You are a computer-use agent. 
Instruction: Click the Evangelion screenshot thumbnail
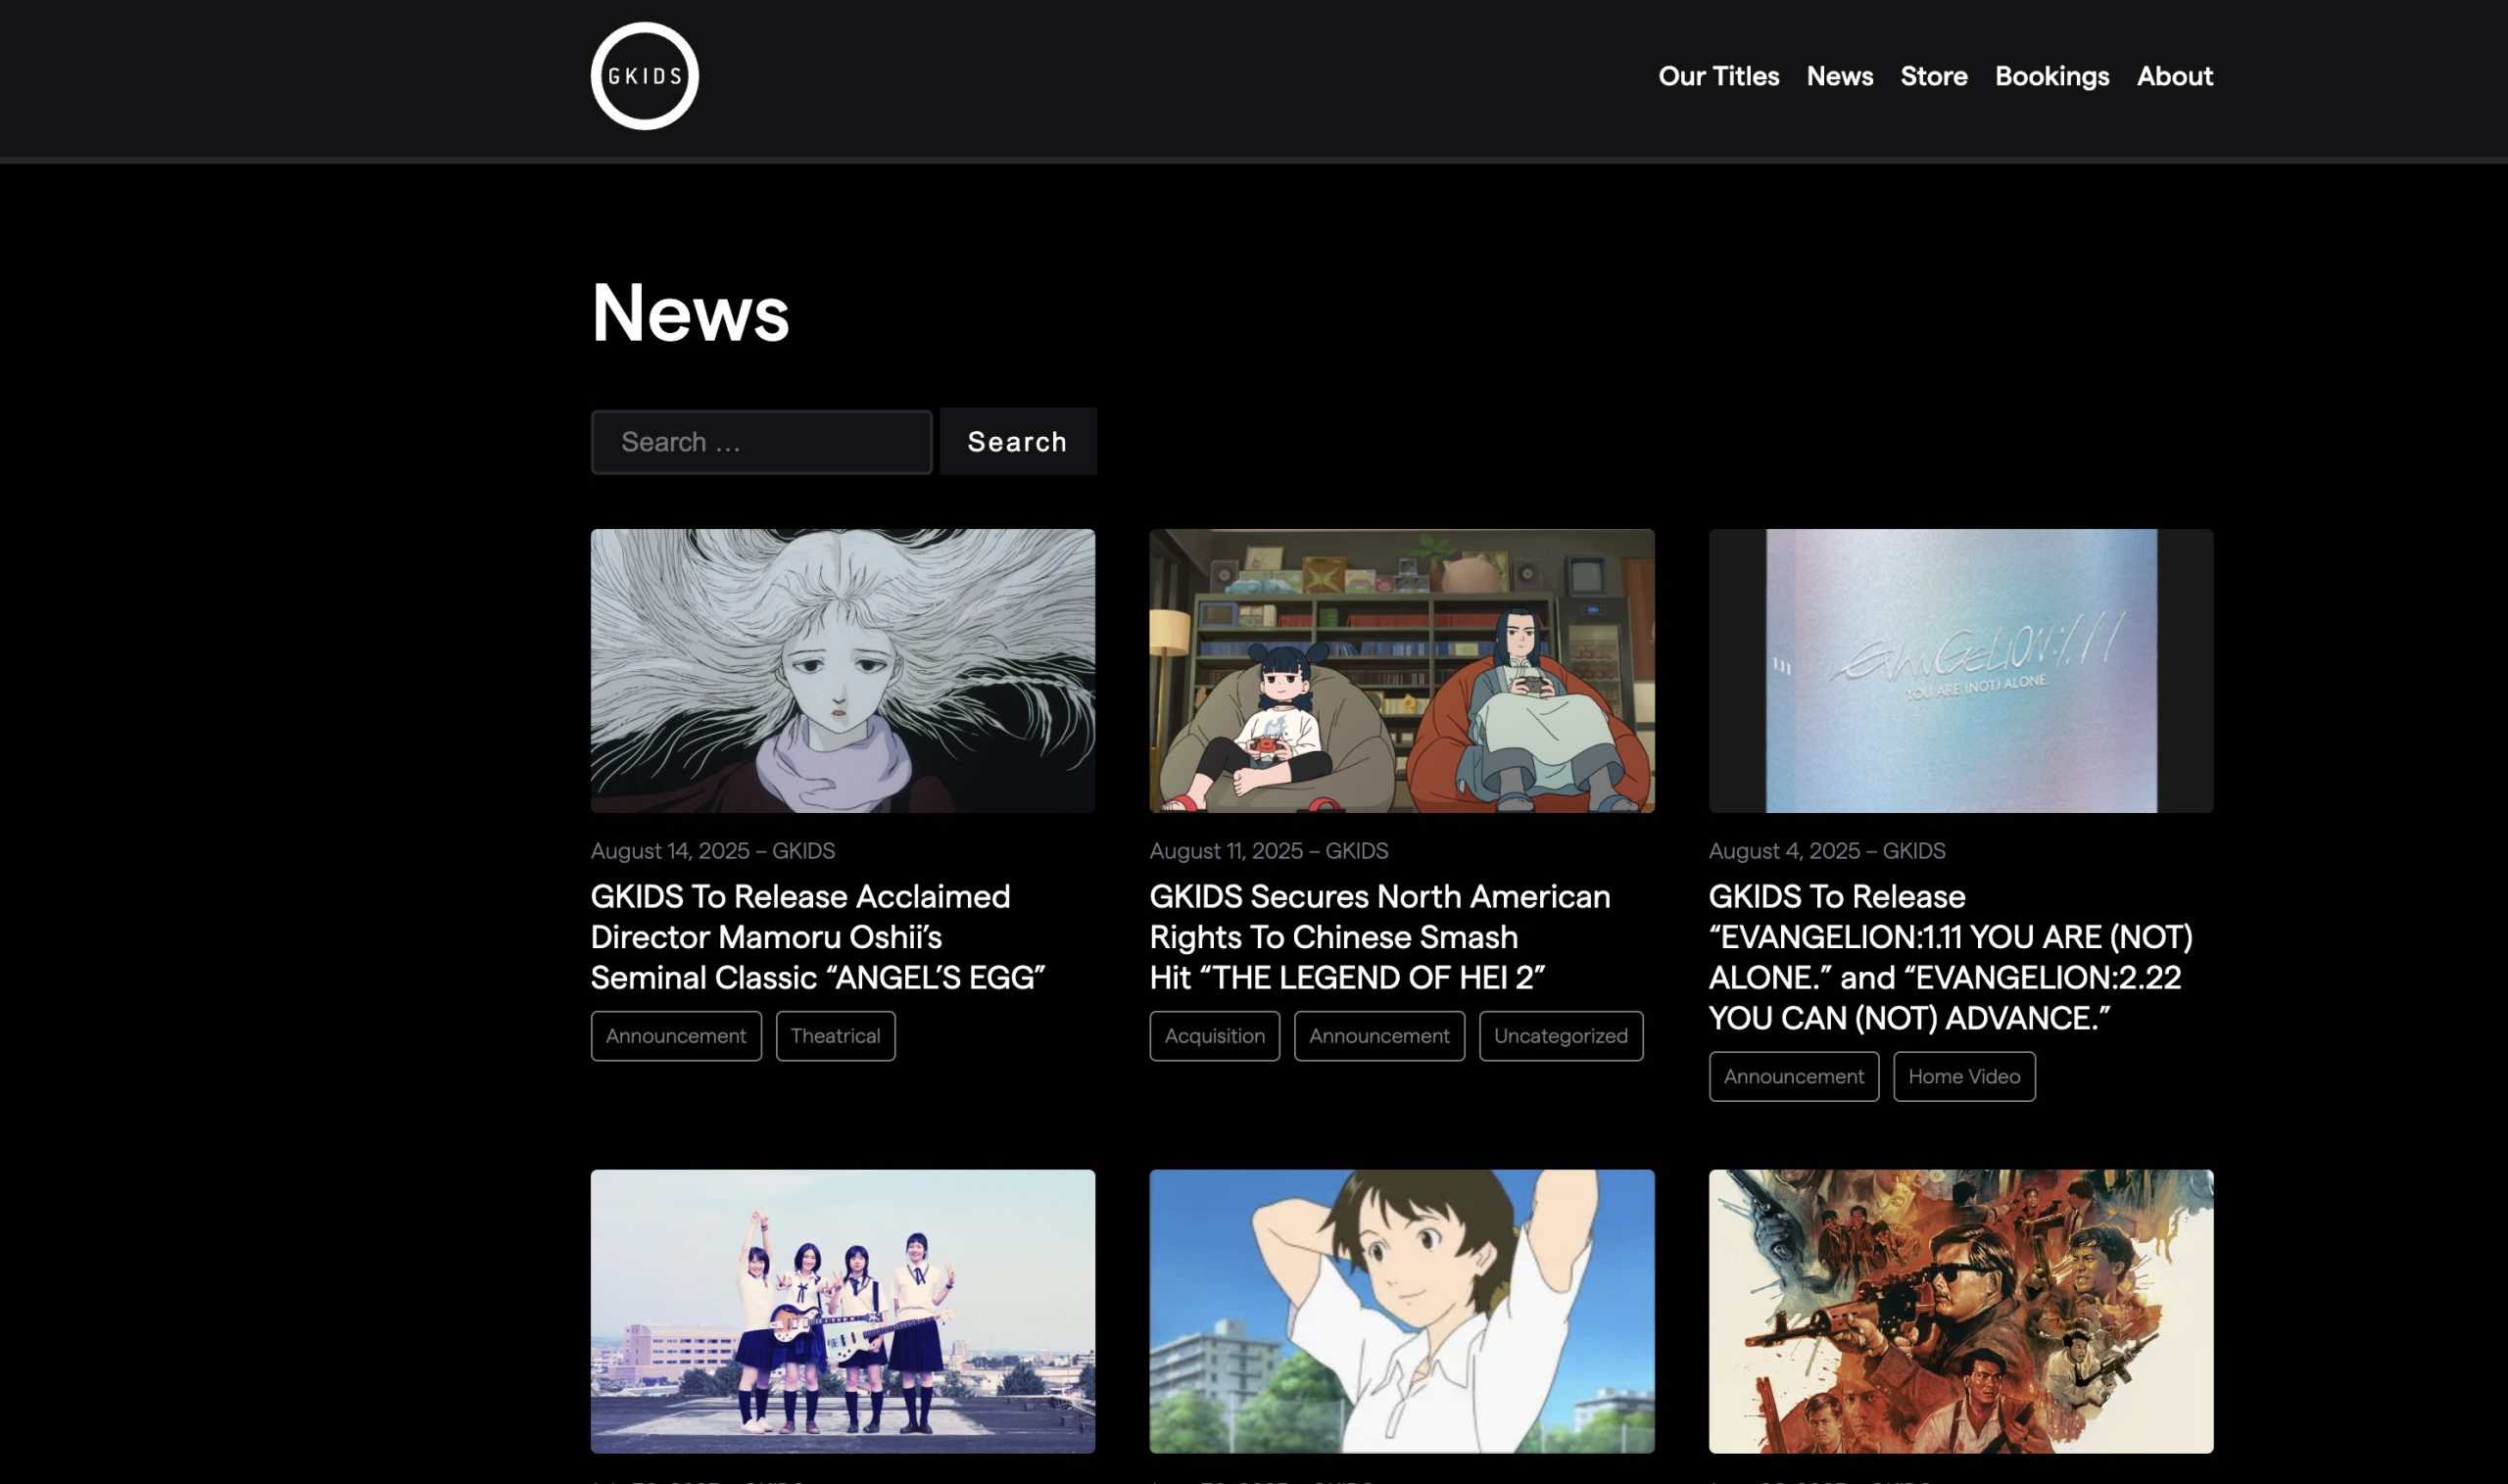(1959, 668)
